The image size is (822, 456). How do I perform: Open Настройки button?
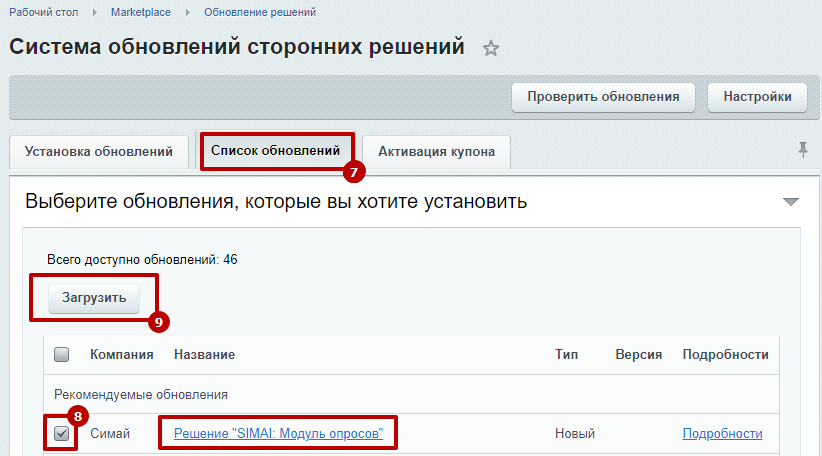coord(758,97)
